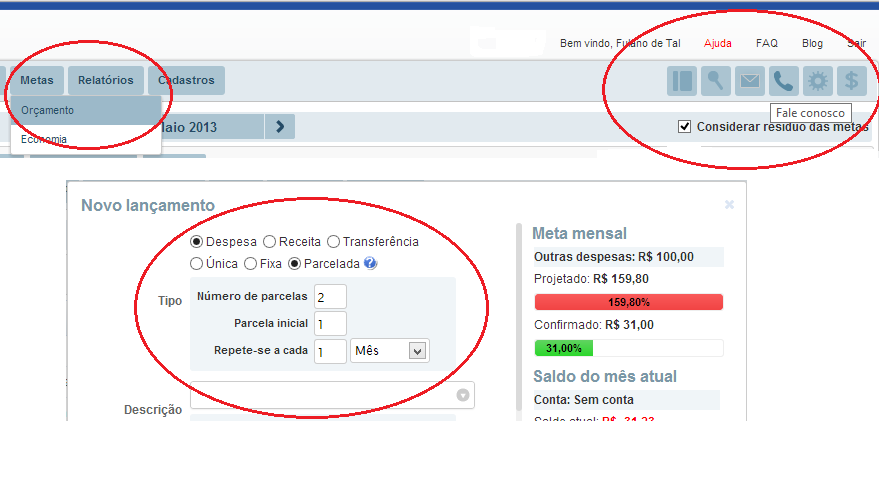Select the Receita radio button

tap(269, 242)
